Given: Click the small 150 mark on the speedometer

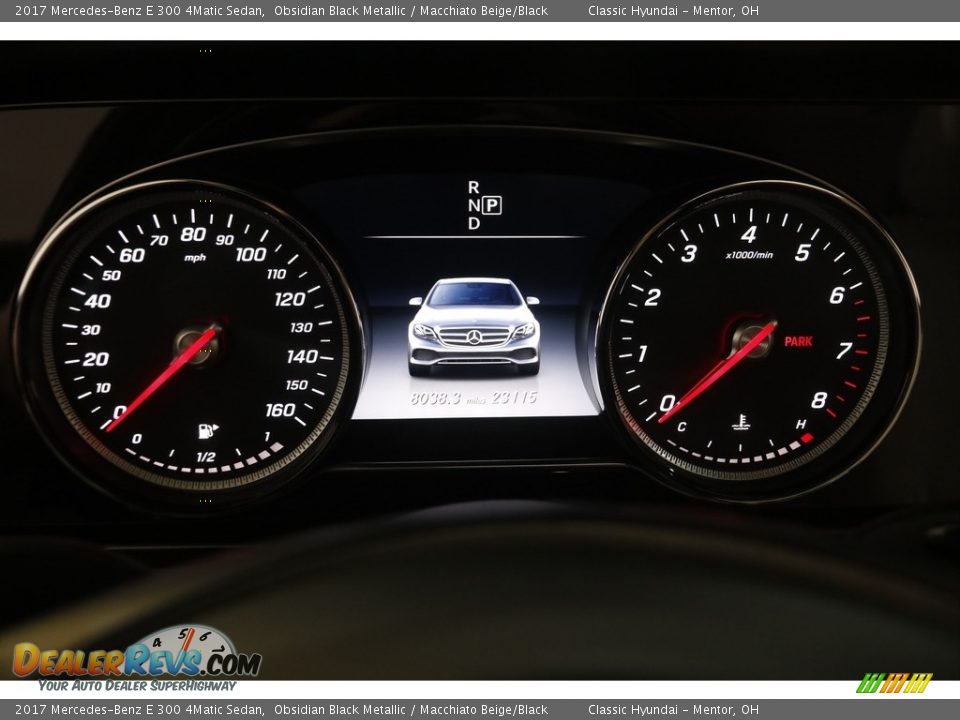Looking at the screenshot, I should point(296,384).
